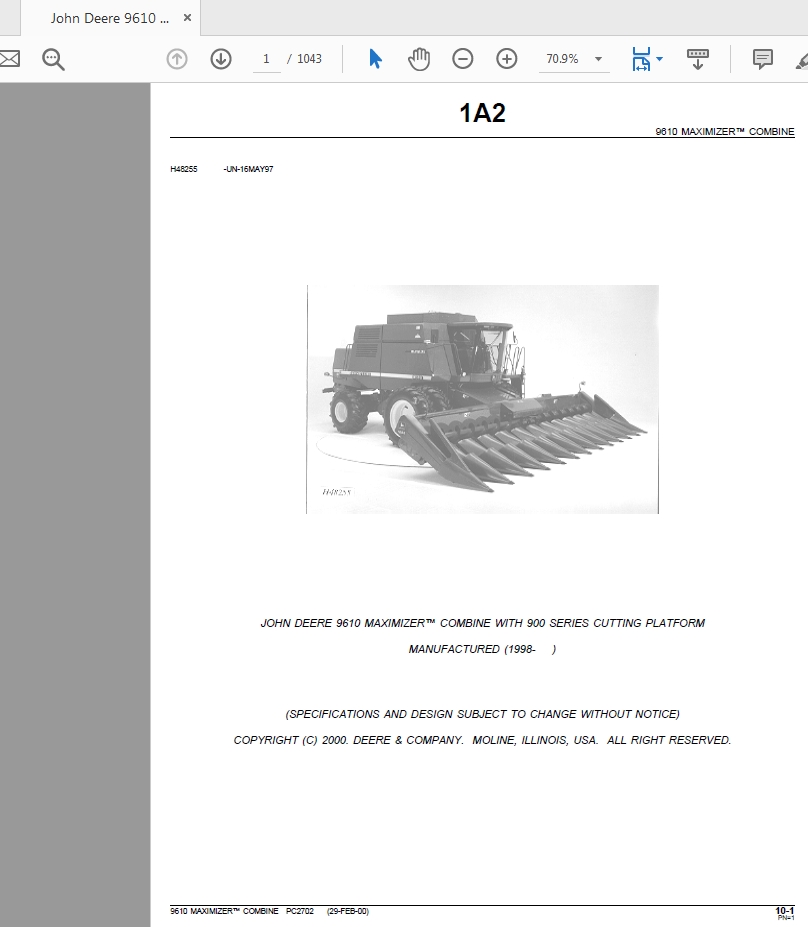The image size is (808, 927).
Task: Click the 10-1 page label in footer
Action: point(784,910)
